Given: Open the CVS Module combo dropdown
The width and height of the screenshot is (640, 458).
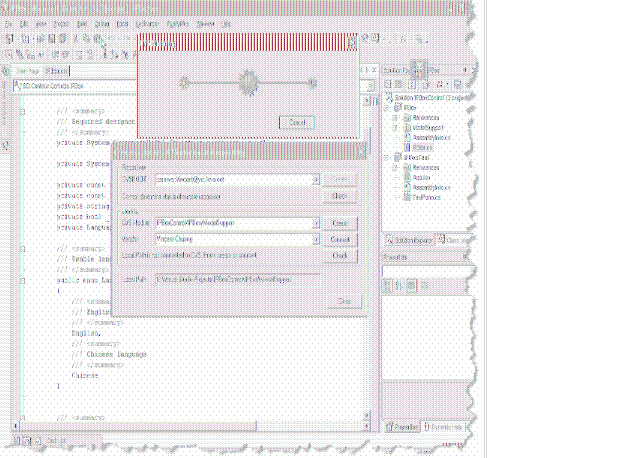Looking at the screenshot, I should coord(316,223).
